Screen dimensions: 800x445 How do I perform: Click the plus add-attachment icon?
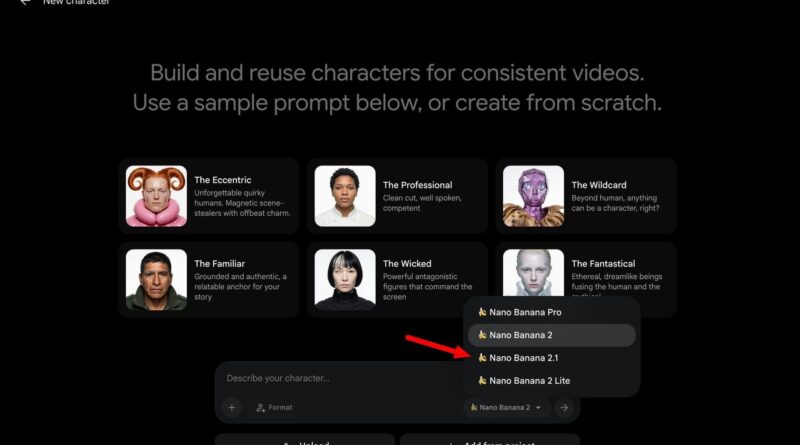pyautogui.click(x=232, y=408)
